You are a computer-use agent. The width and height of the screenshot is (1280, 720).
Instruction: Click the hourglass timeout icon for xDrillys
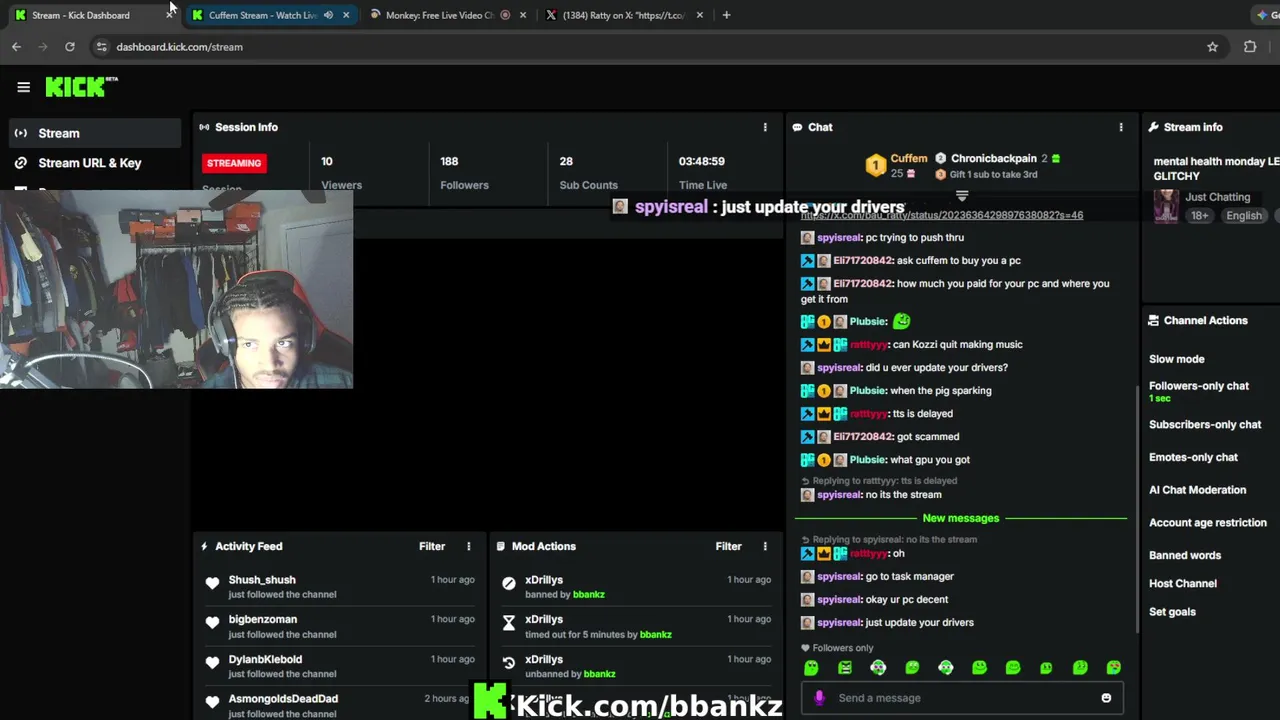(508, 623)
